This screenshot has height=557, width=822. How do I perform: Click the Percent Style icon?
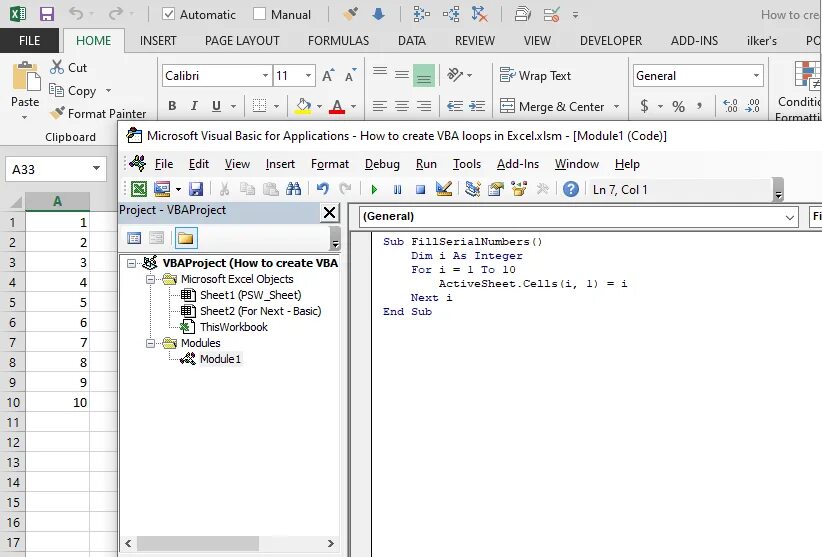pos(678,106)
